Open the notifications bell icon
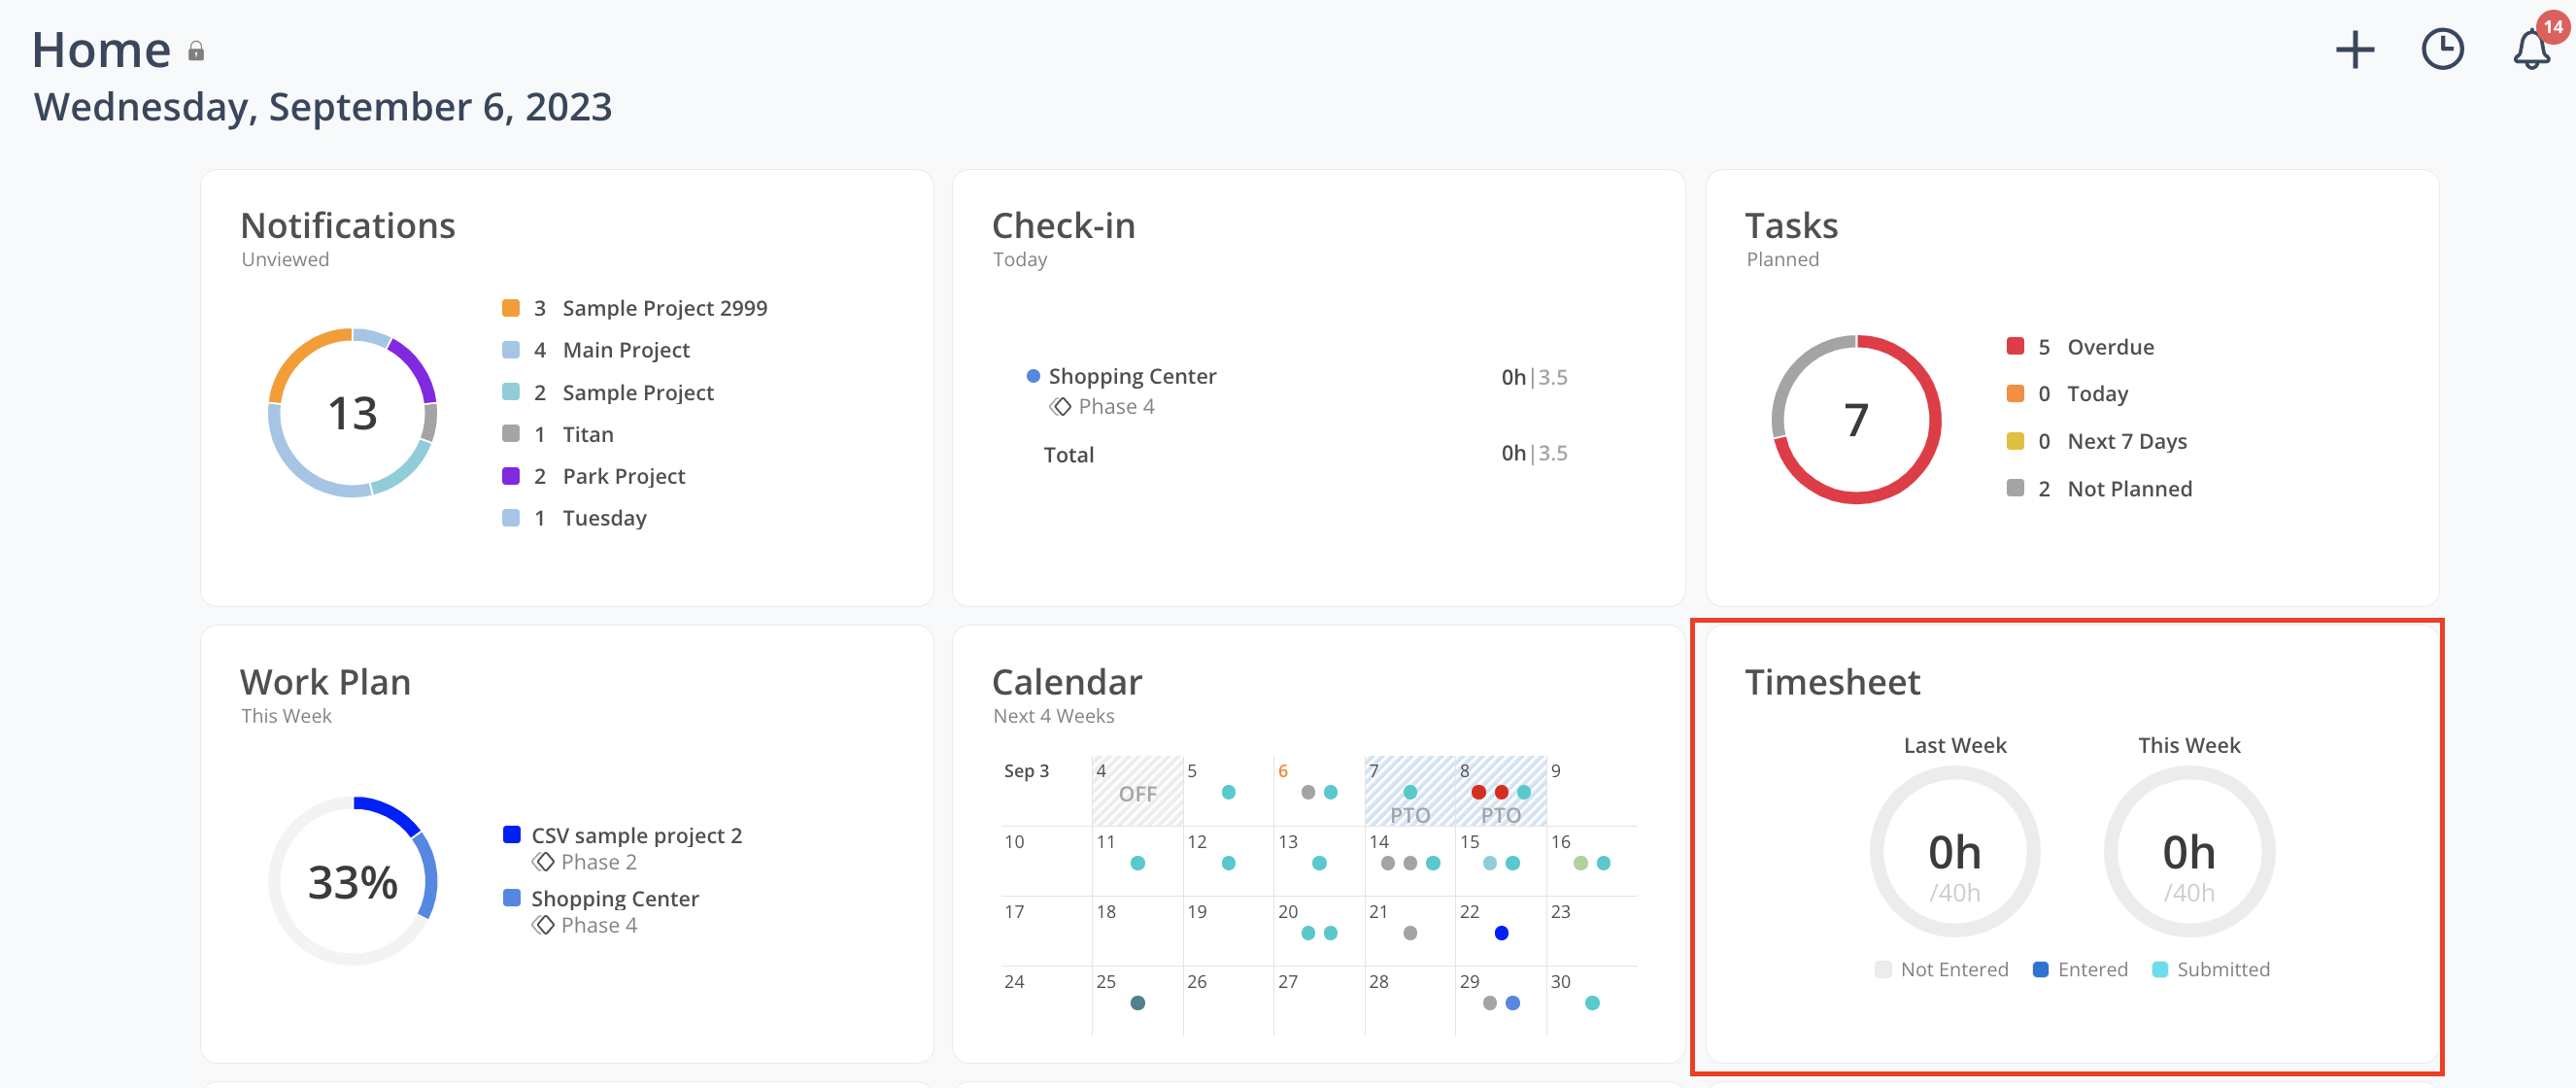Viewport: 2576px width, 1088px height. 2530,50
